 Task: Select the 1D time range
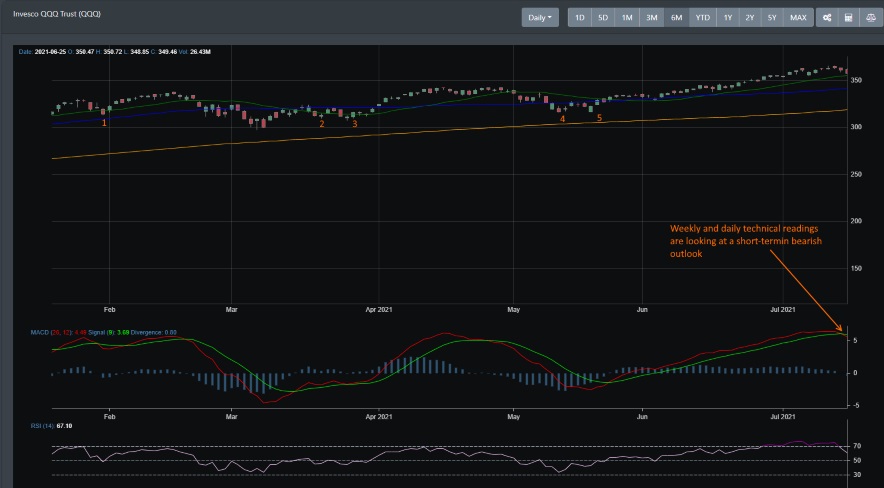tap(580, 17)
